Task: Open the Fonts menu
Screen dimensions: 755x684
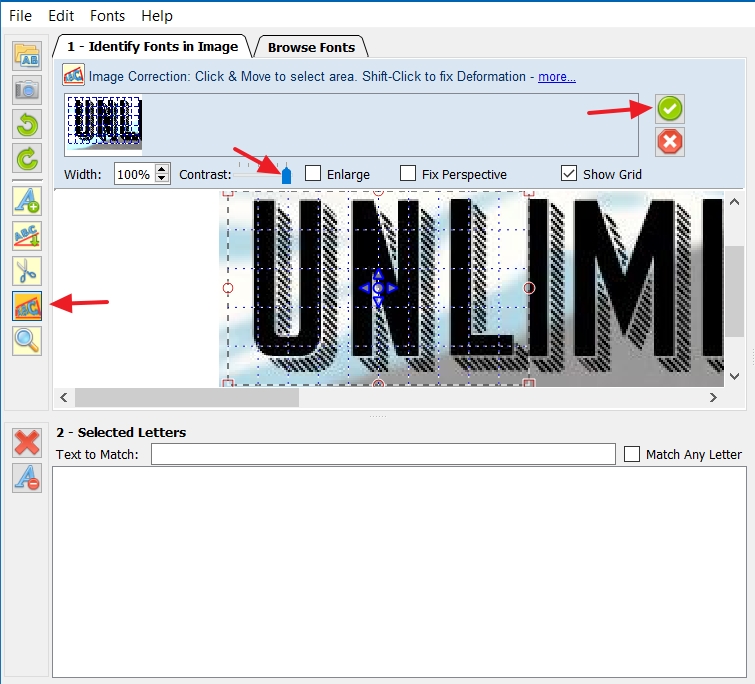Action: [107, 16]
